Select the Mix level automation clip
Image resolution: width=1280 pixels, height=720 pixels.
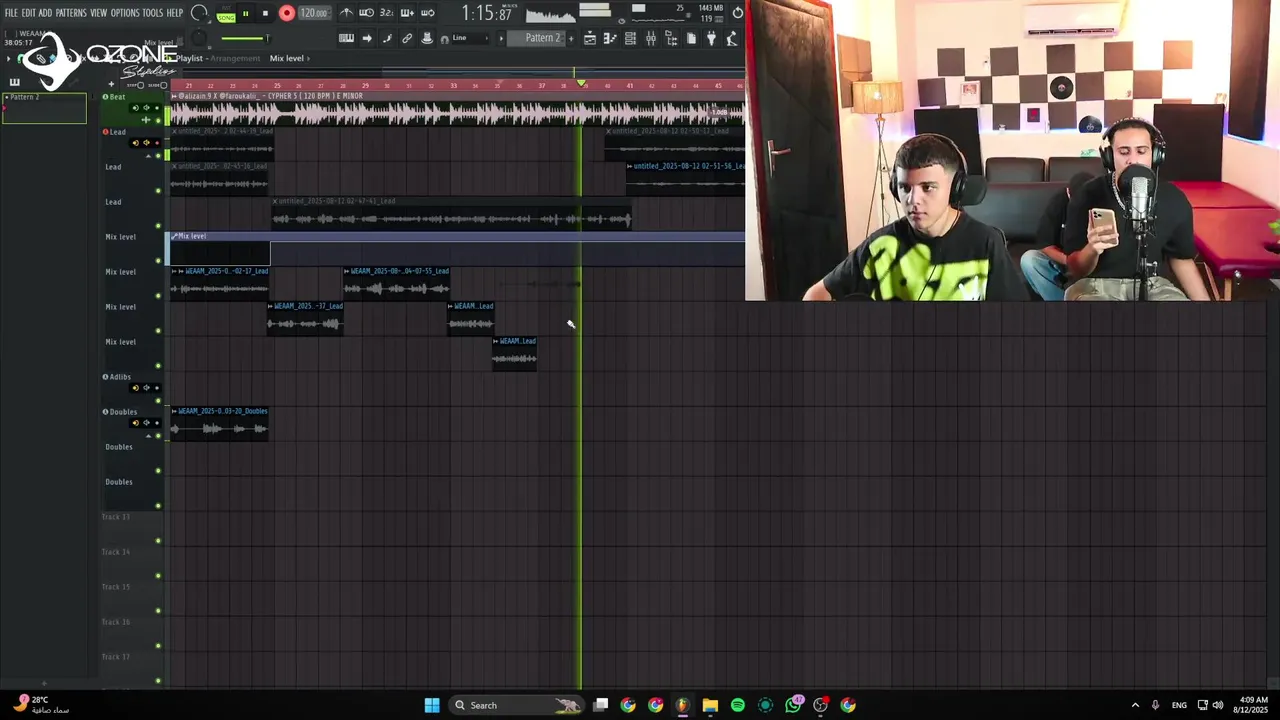coord(457,249)
